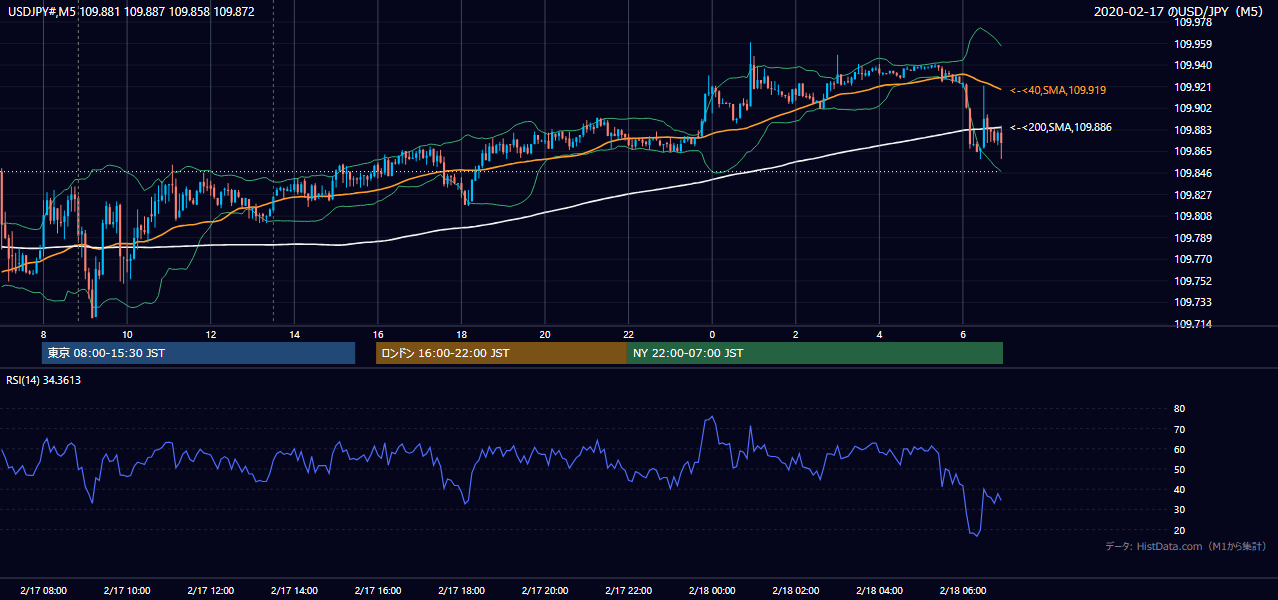Click the 2/17 22:00 date label
1278x600 pixels.
(x=627, y=591)
